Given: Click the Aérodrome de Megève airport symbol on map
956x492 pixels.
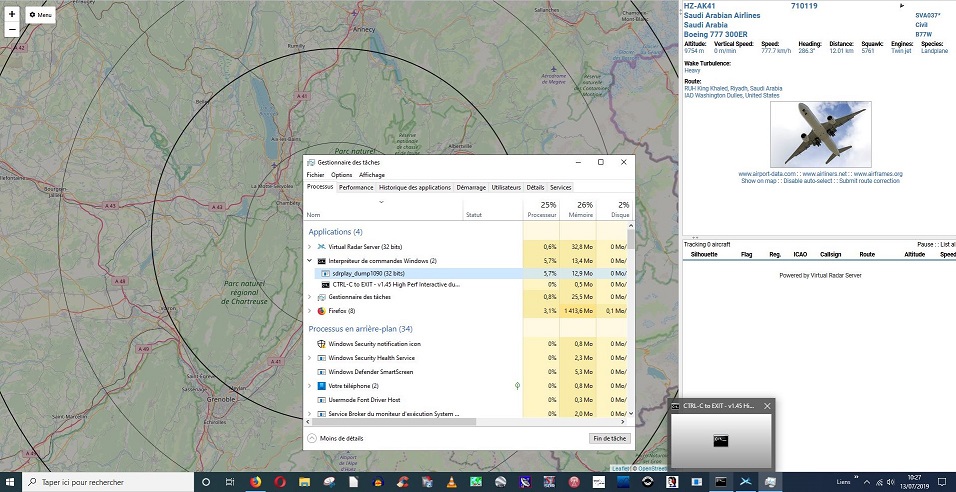Looking at the screenshot, I should click(x=553, y=69).
